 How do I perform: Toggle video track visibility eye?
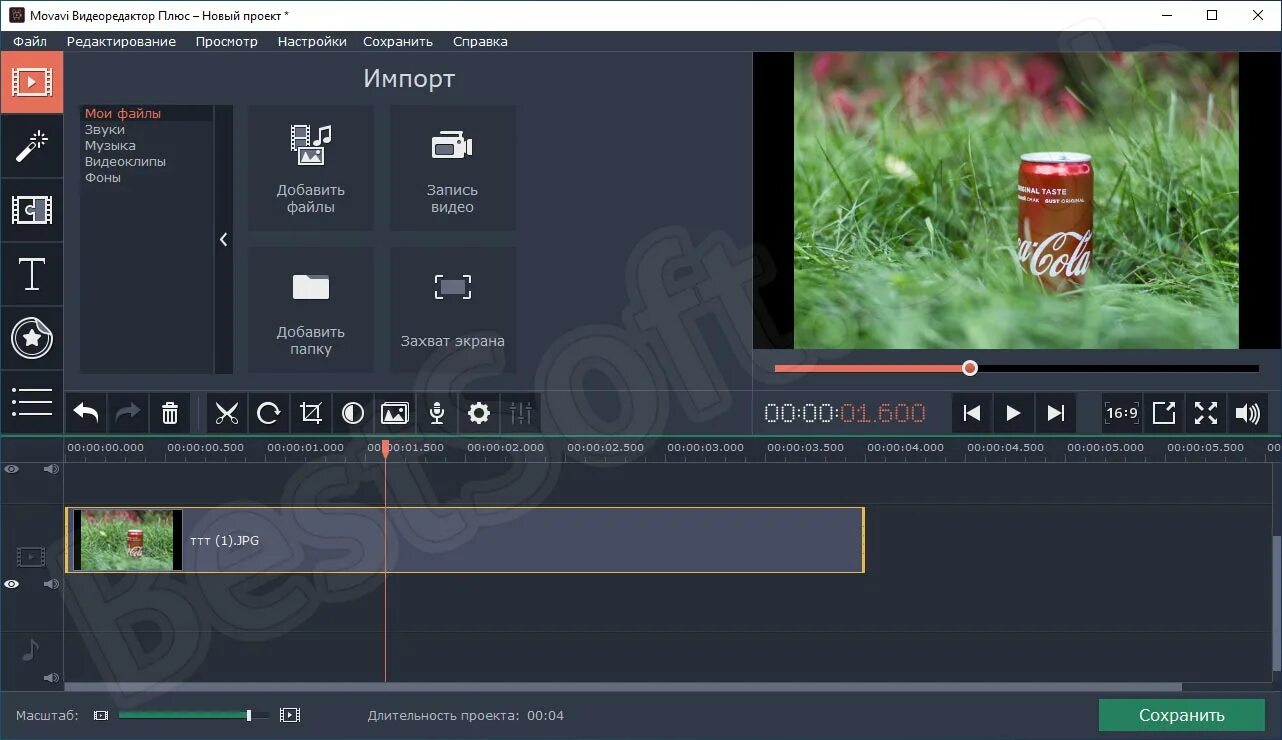(x=11, y=584)
